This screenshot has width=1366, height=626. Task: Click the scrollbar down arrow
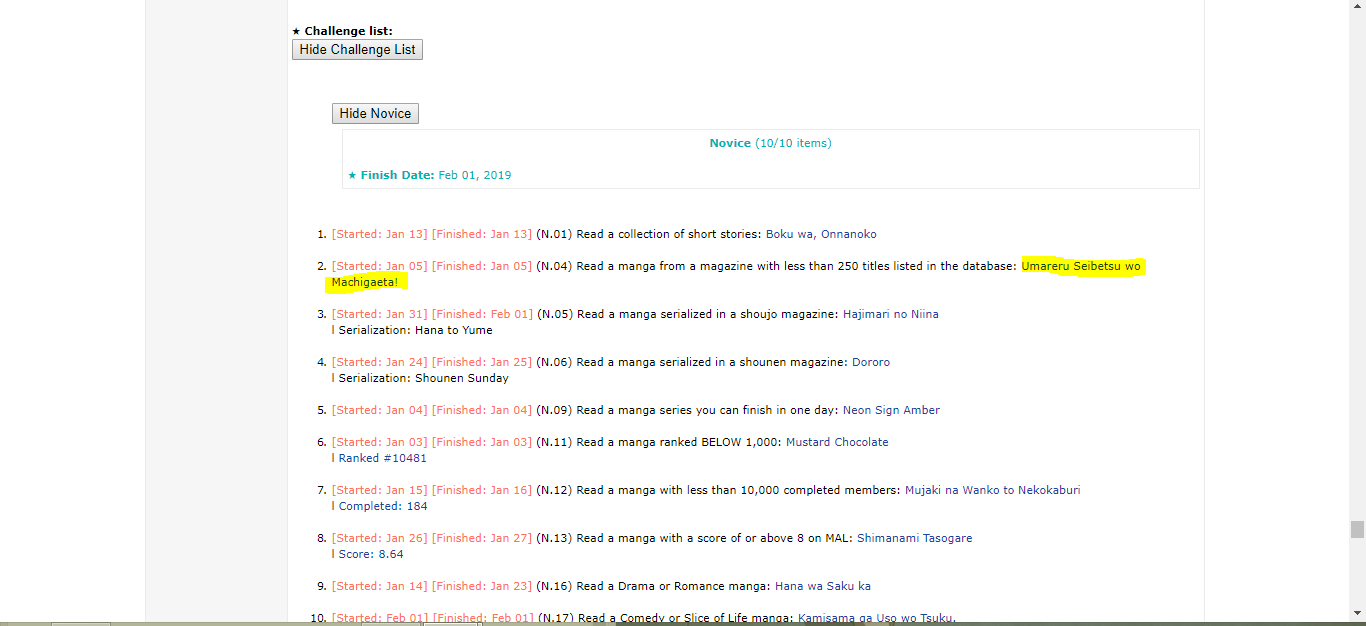click(x=1357, y=612)
